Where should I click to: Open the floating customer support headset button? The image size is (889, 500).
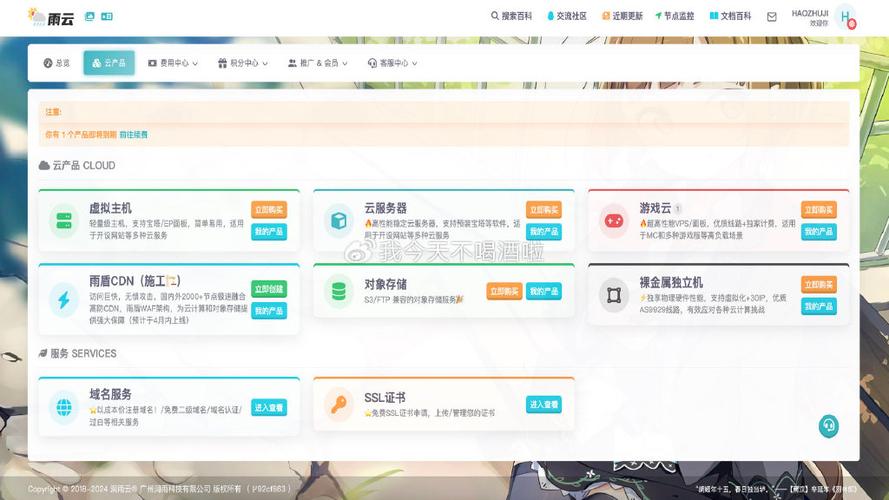tap(828, 426)
